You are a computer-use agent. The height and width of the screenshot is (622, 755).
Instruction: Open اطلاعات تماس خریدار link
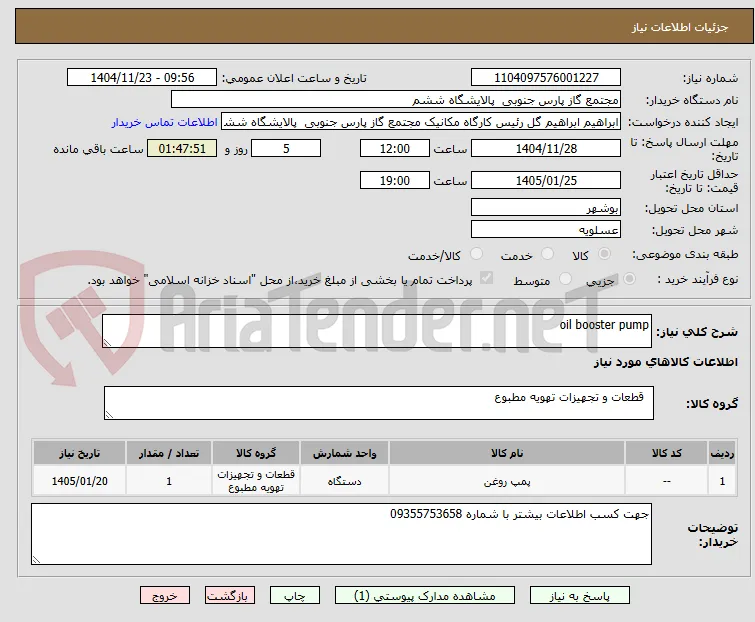point(165,122)
